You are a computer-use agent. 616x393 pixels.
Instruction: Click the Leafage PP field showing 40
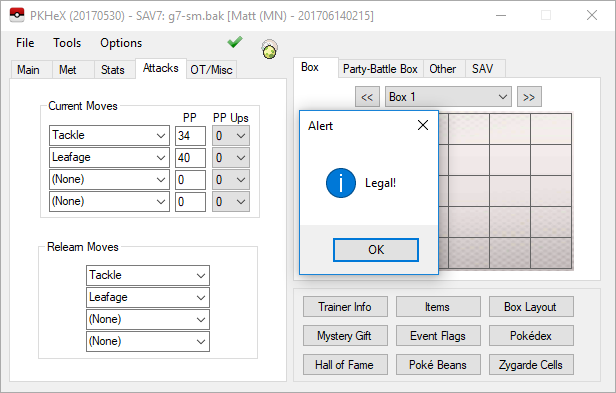click(x=190, y=158)
